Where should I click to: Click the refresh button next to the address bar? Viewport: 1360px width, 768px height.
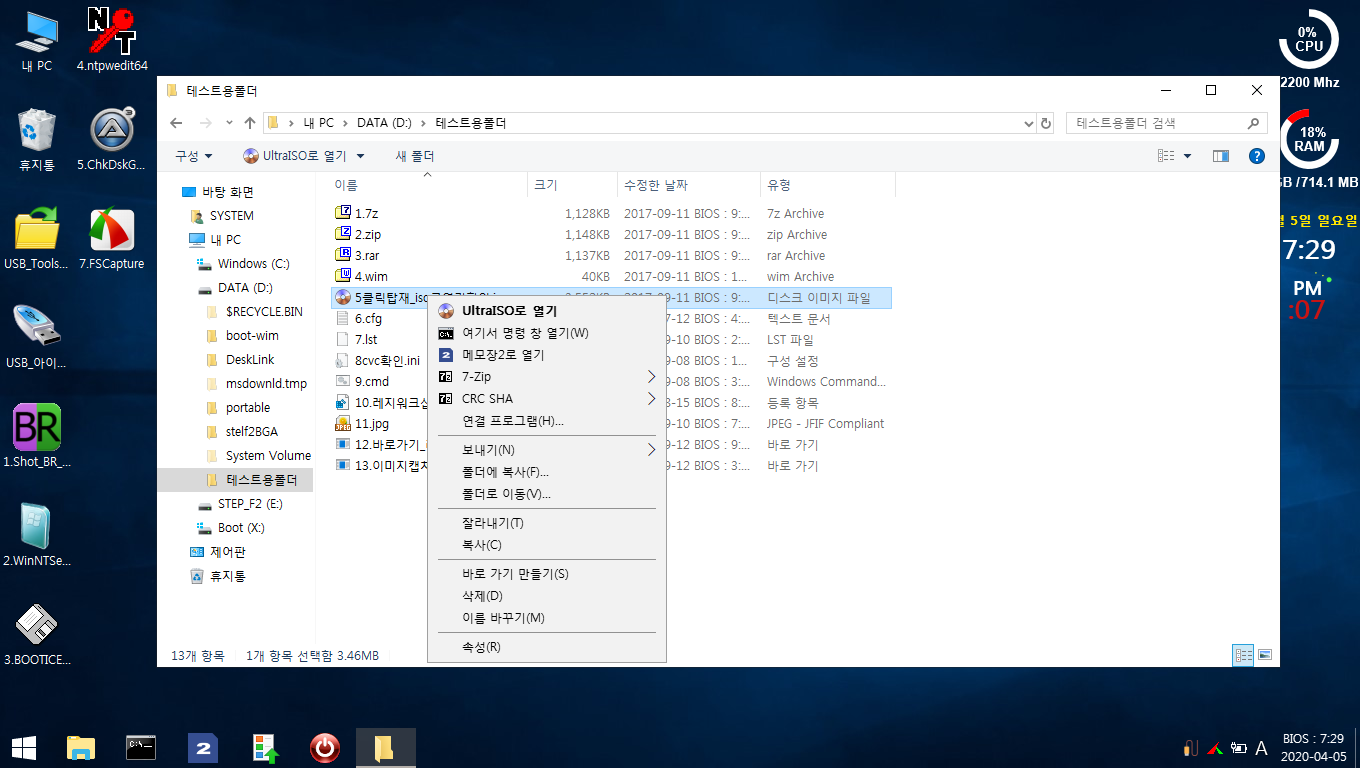point(1046,123)
